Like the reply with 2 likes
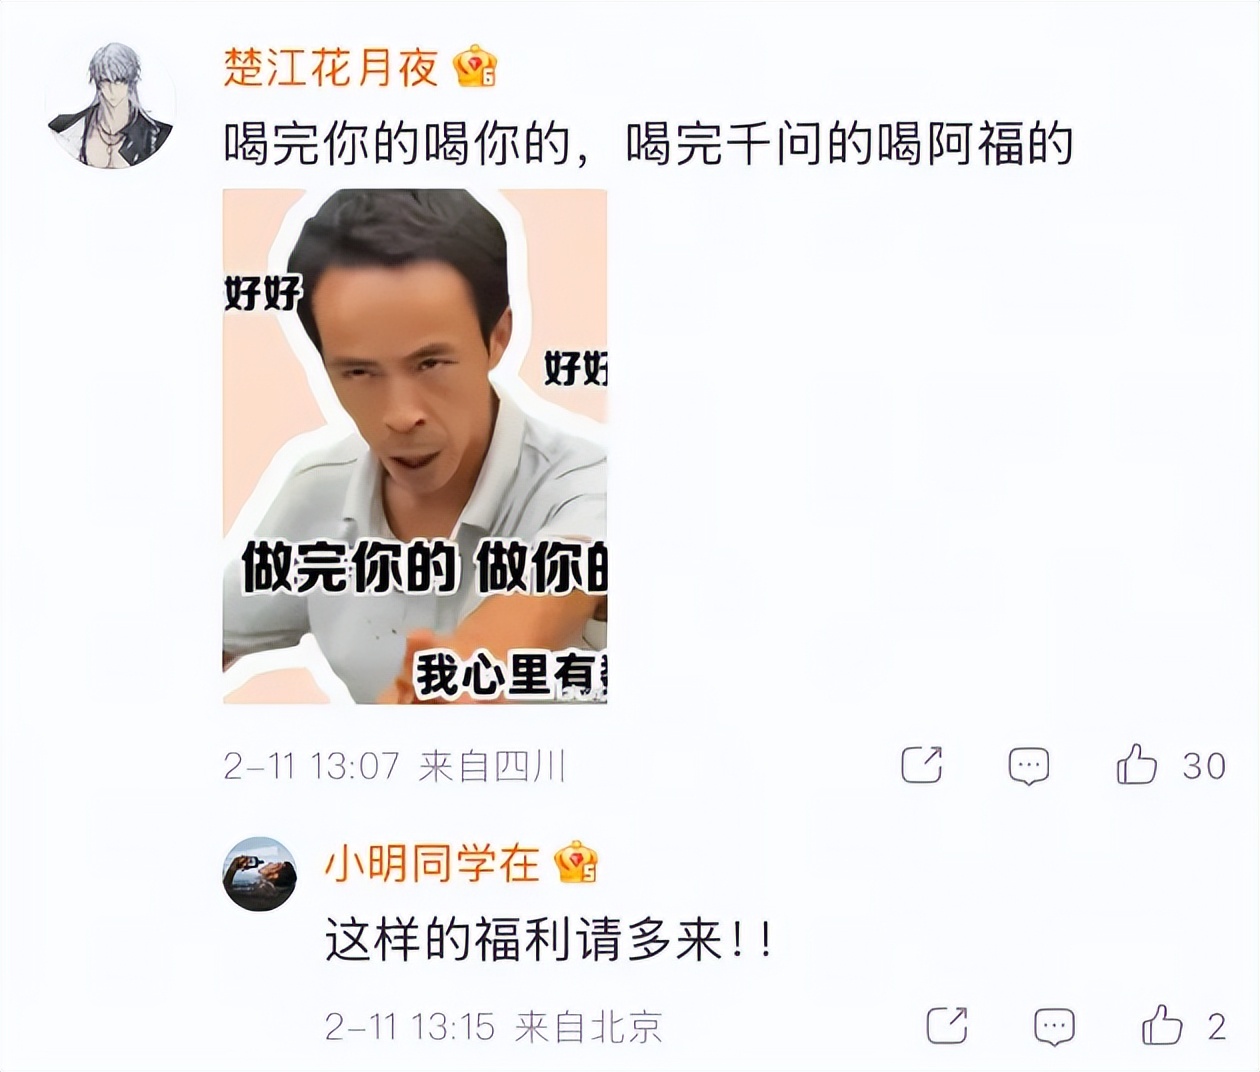 tap(1162, 1025)
